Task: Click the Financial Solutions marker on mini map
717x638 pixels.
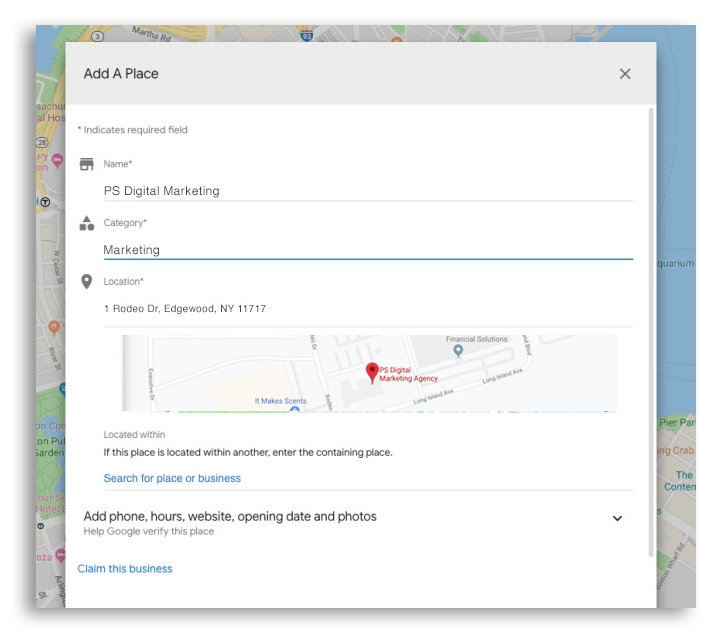Action: tap(458, 350)
